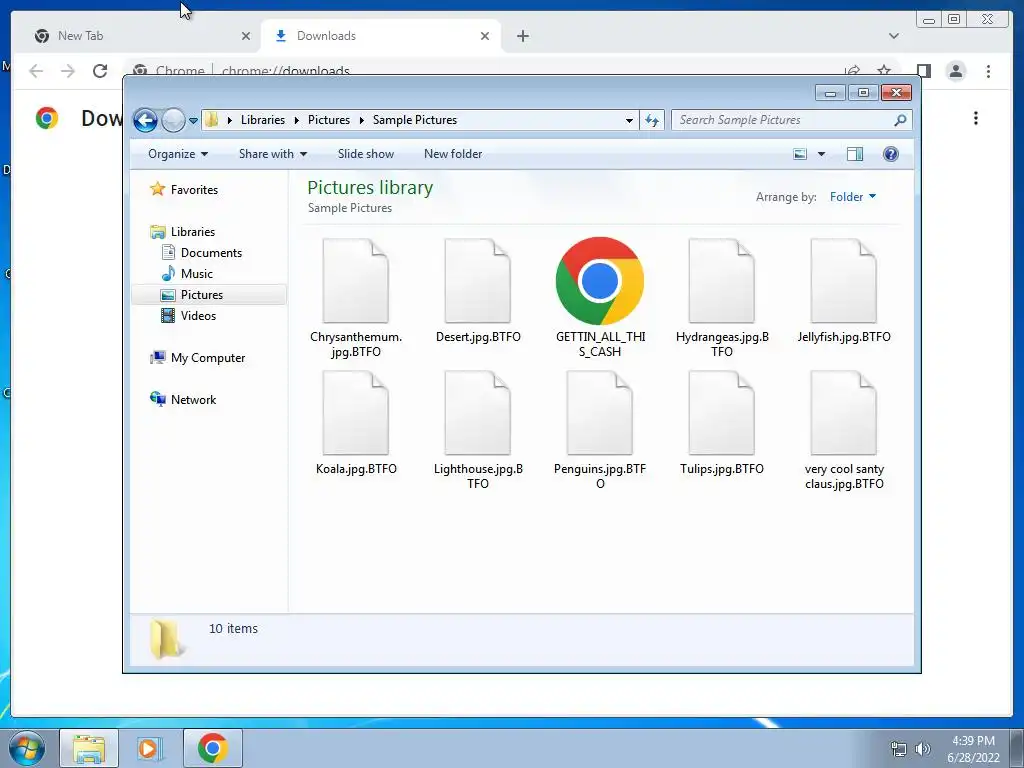Click Explorer's greyed forward arrow button

click(x=173, y=120)
